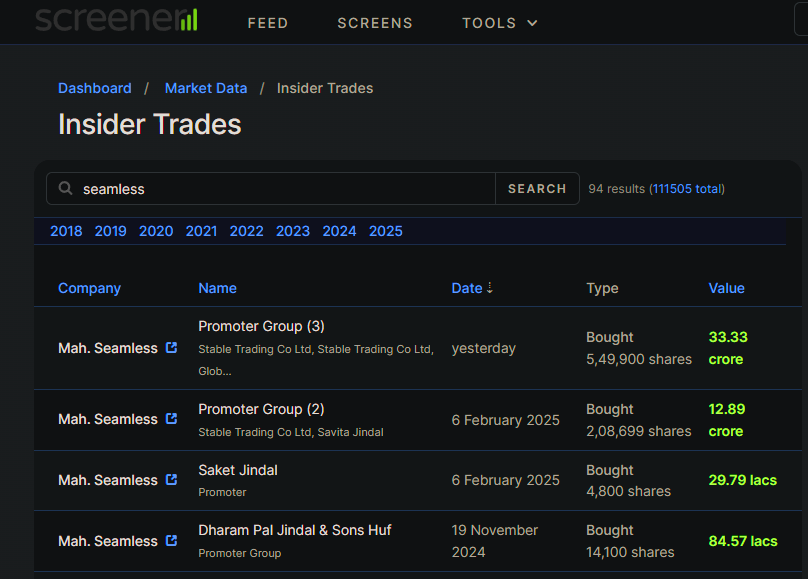This screenshot has width=808, height=579.
Task: Click the search magnifier icon
Action: 65,188
